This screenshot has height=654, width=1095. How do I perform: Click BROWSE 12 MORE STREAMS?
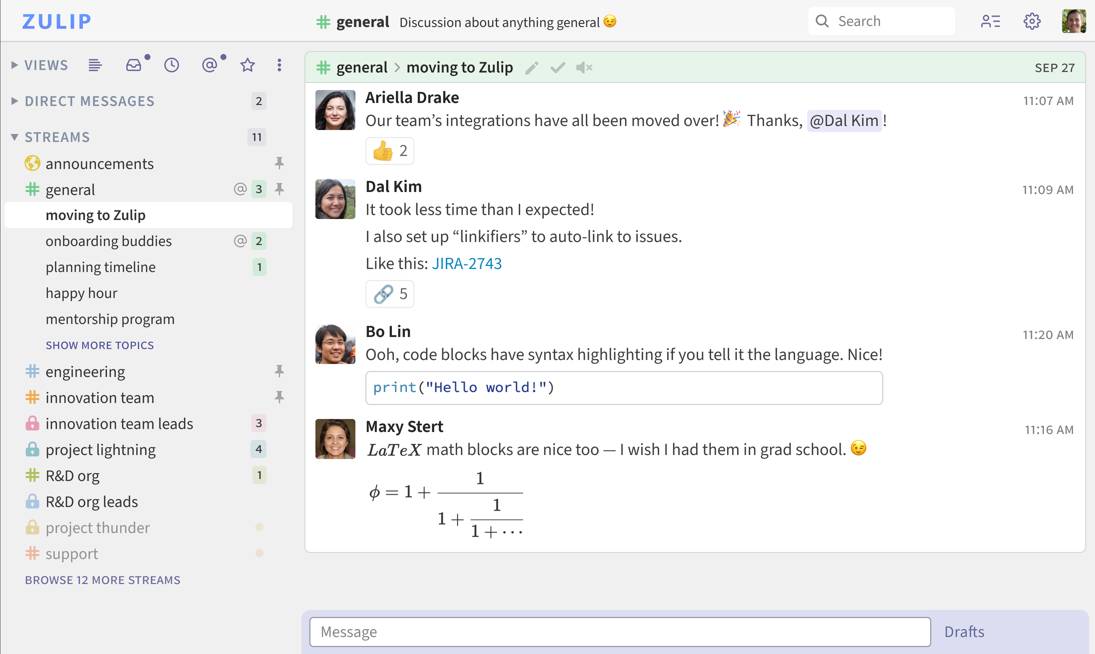102,579
